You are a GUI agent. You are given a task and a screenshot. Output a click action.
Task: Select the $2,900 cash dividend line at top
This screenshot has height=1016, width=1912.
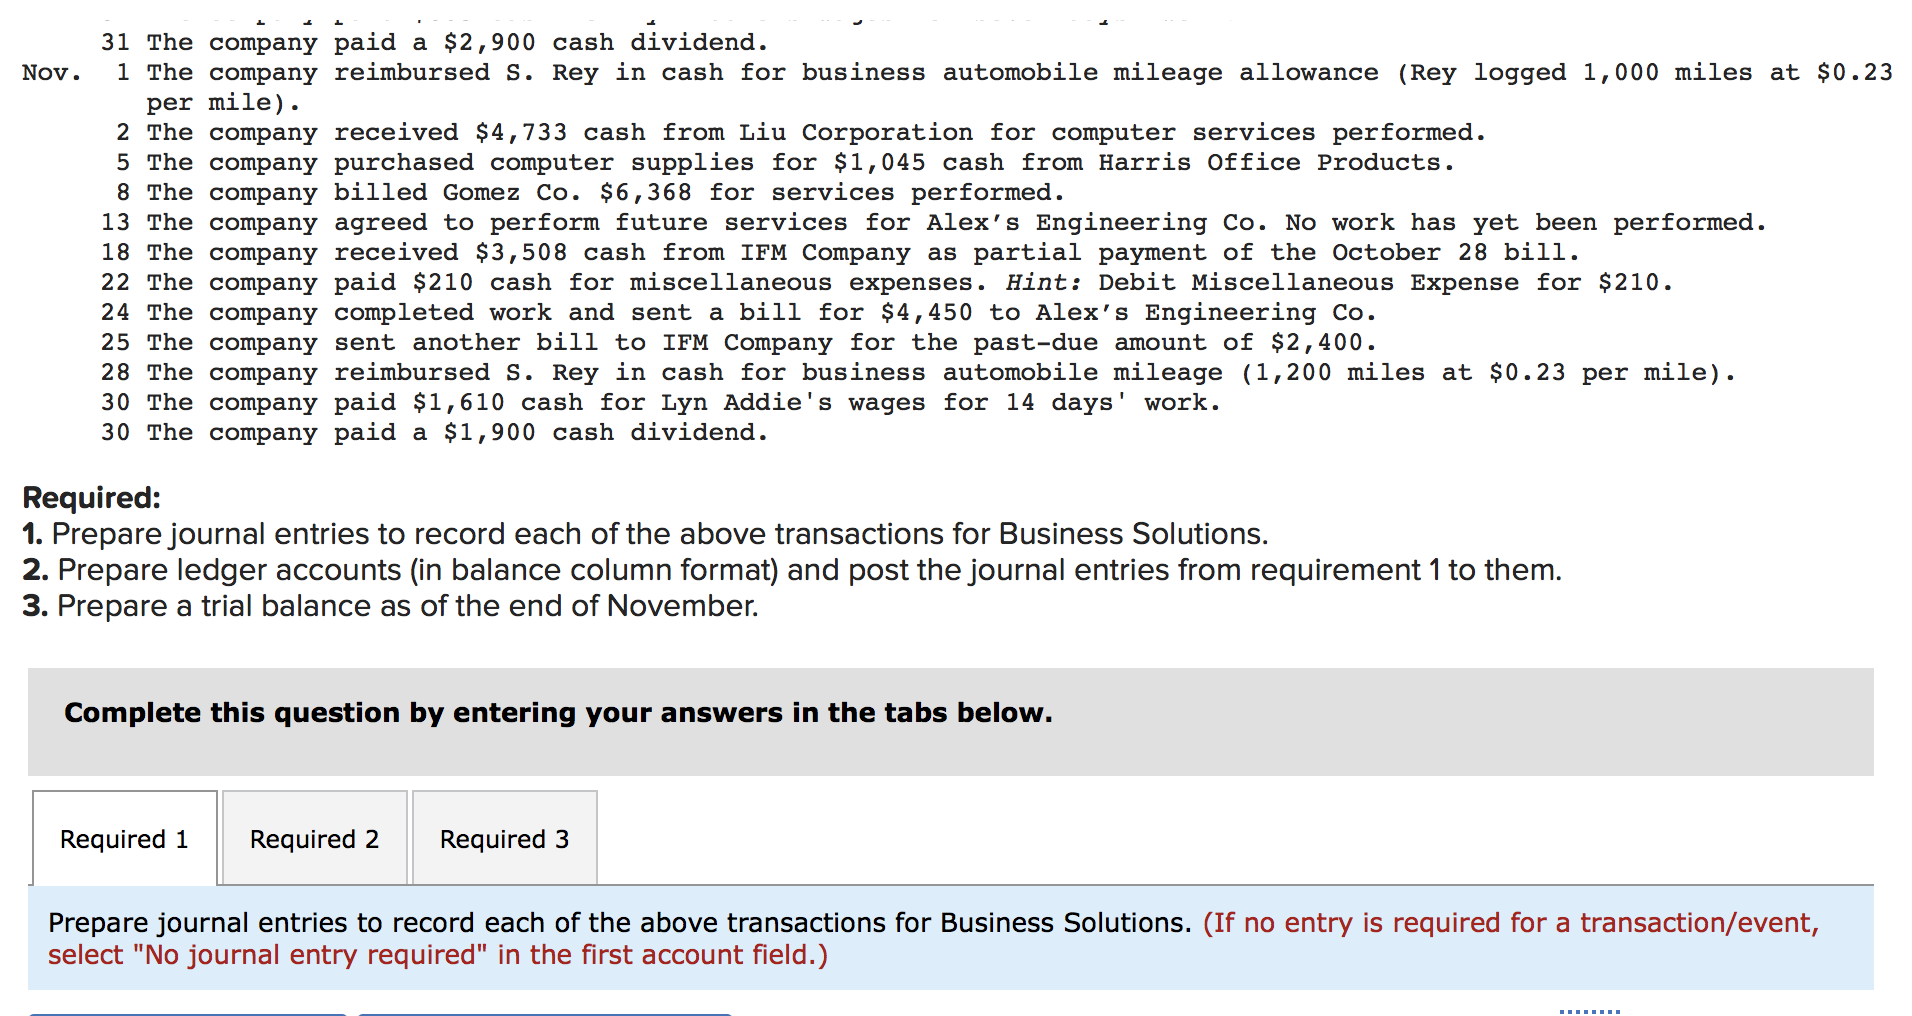[x=435, y=42]
